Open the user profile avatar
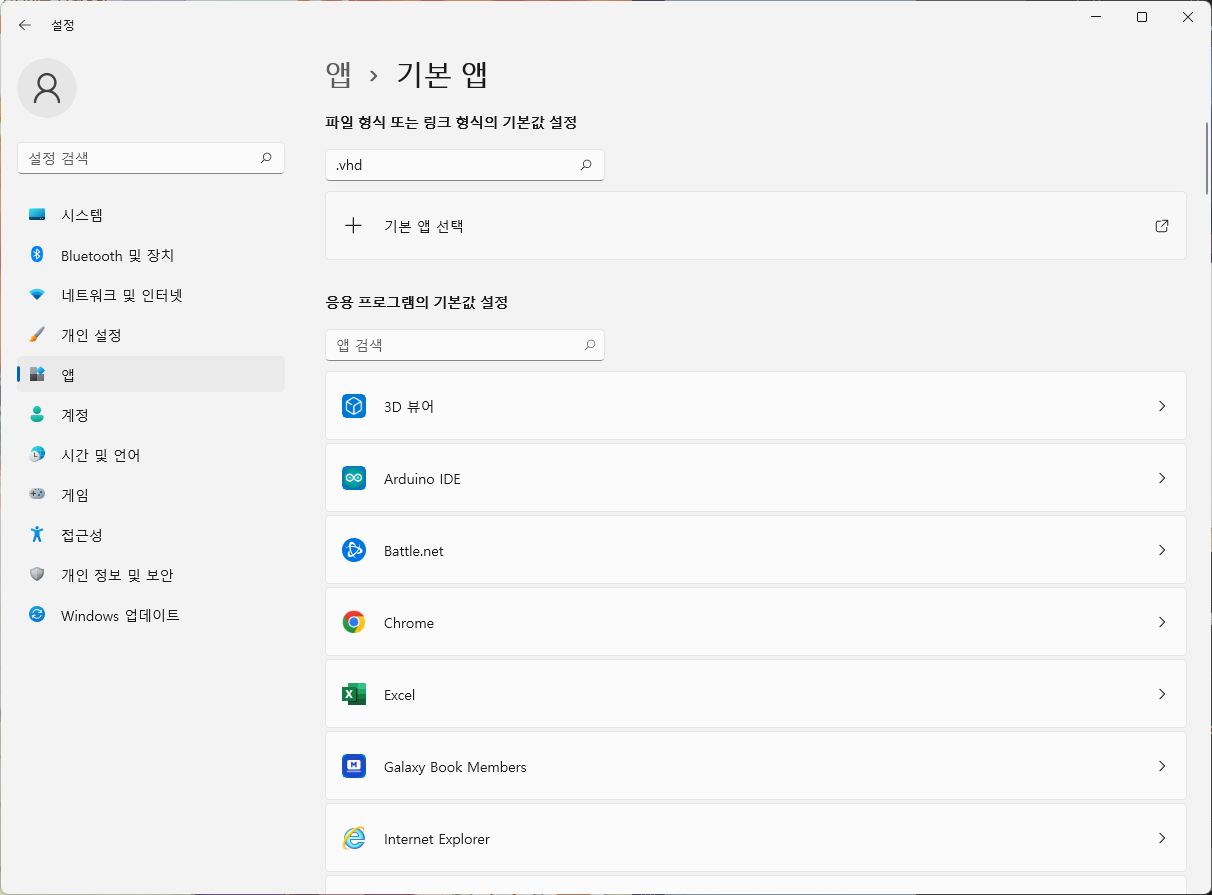The height and width of the screenshot is (895, 1212). coord(47,88)
